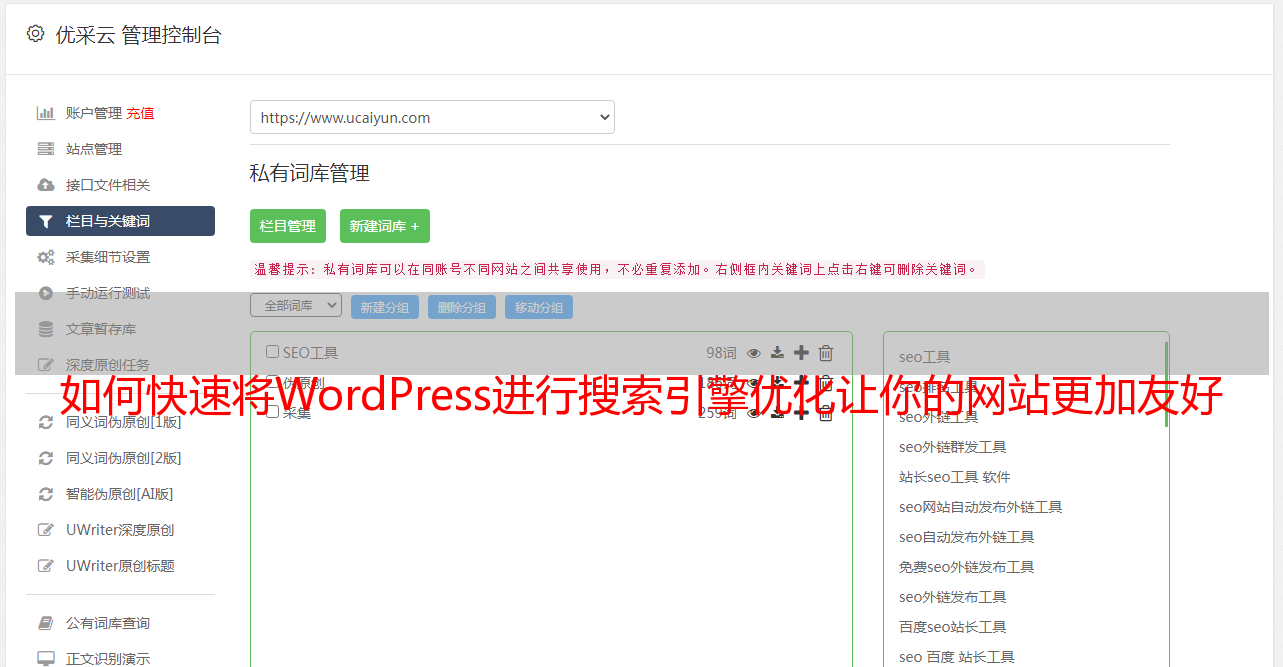Viewport: 1283px width, 667px height.
Task: Click the filter icon for 栏目与关键词
Action: pyautogui.click(x=46, y=221)
